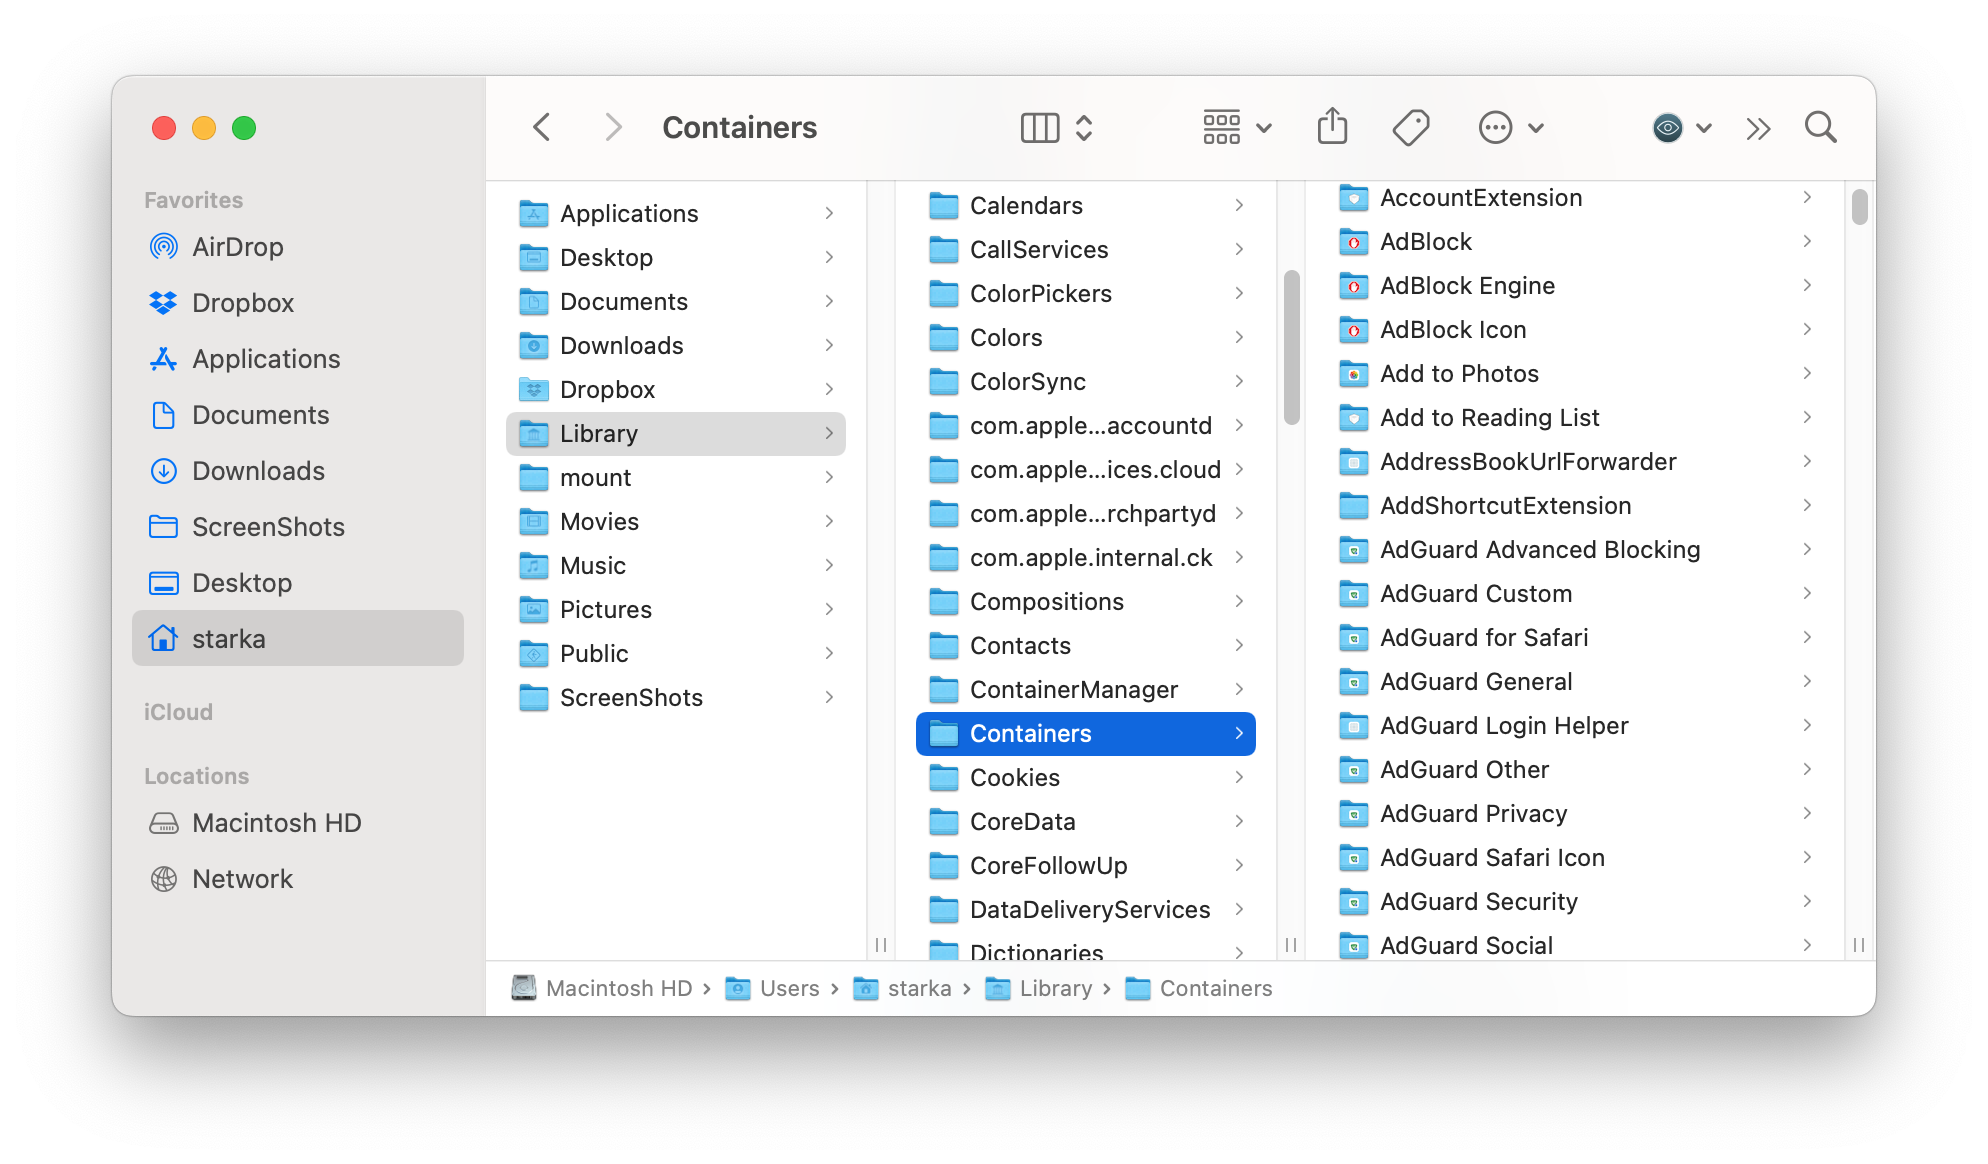Select the starka home folder in the sidebar

(297, 639)
